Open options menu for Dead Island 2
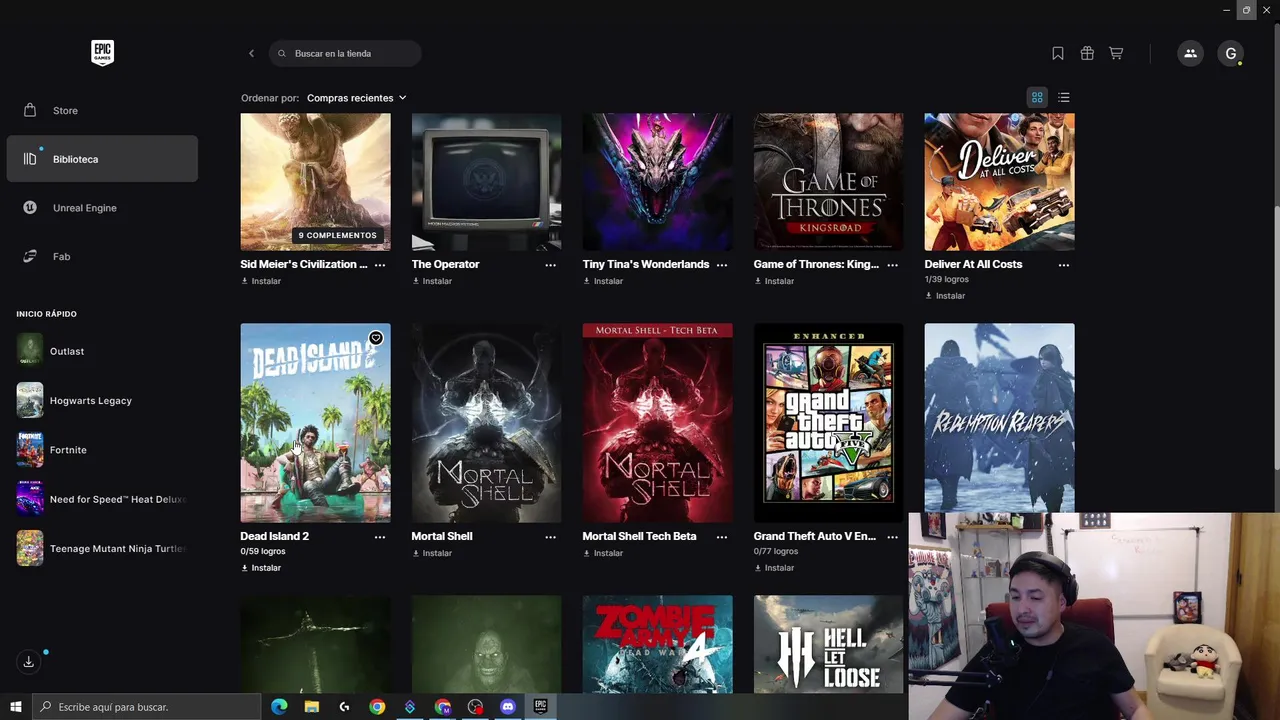Image resolution: width=1280 pixels, height=720 pixels. point(380,537)
